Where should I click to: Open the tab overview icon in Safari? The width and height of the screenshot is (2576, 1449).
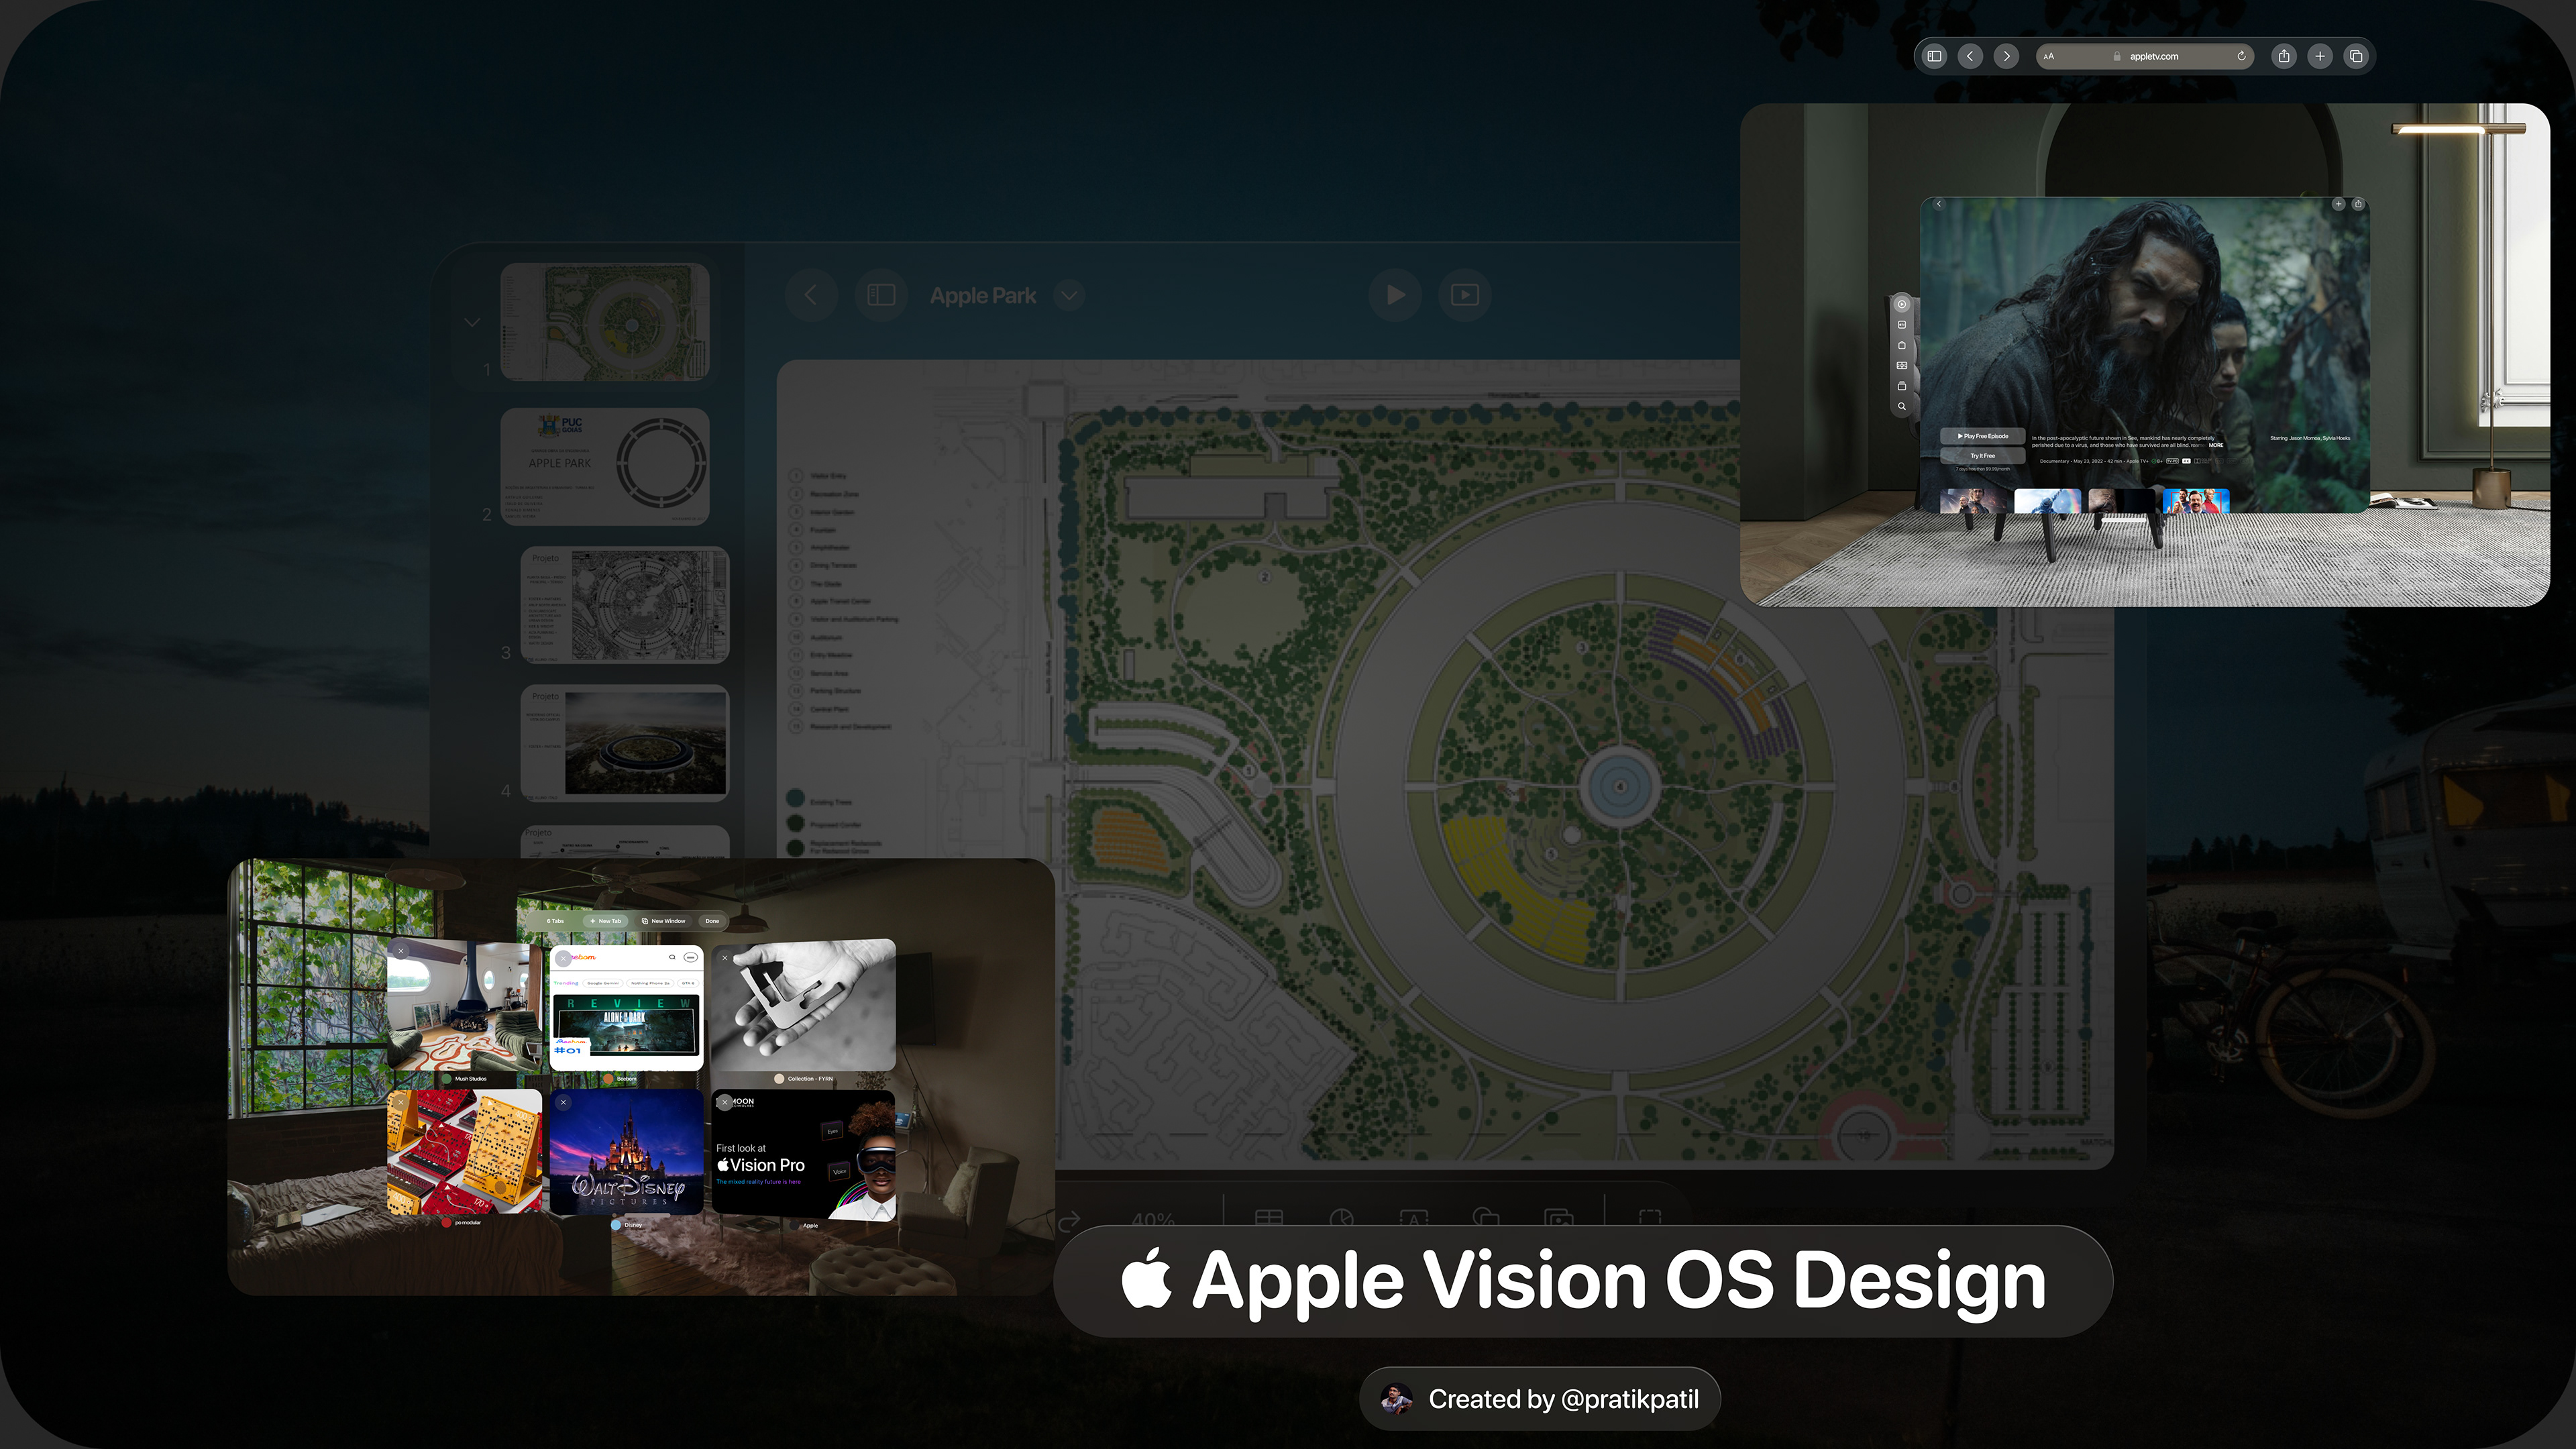(2356, 56)
